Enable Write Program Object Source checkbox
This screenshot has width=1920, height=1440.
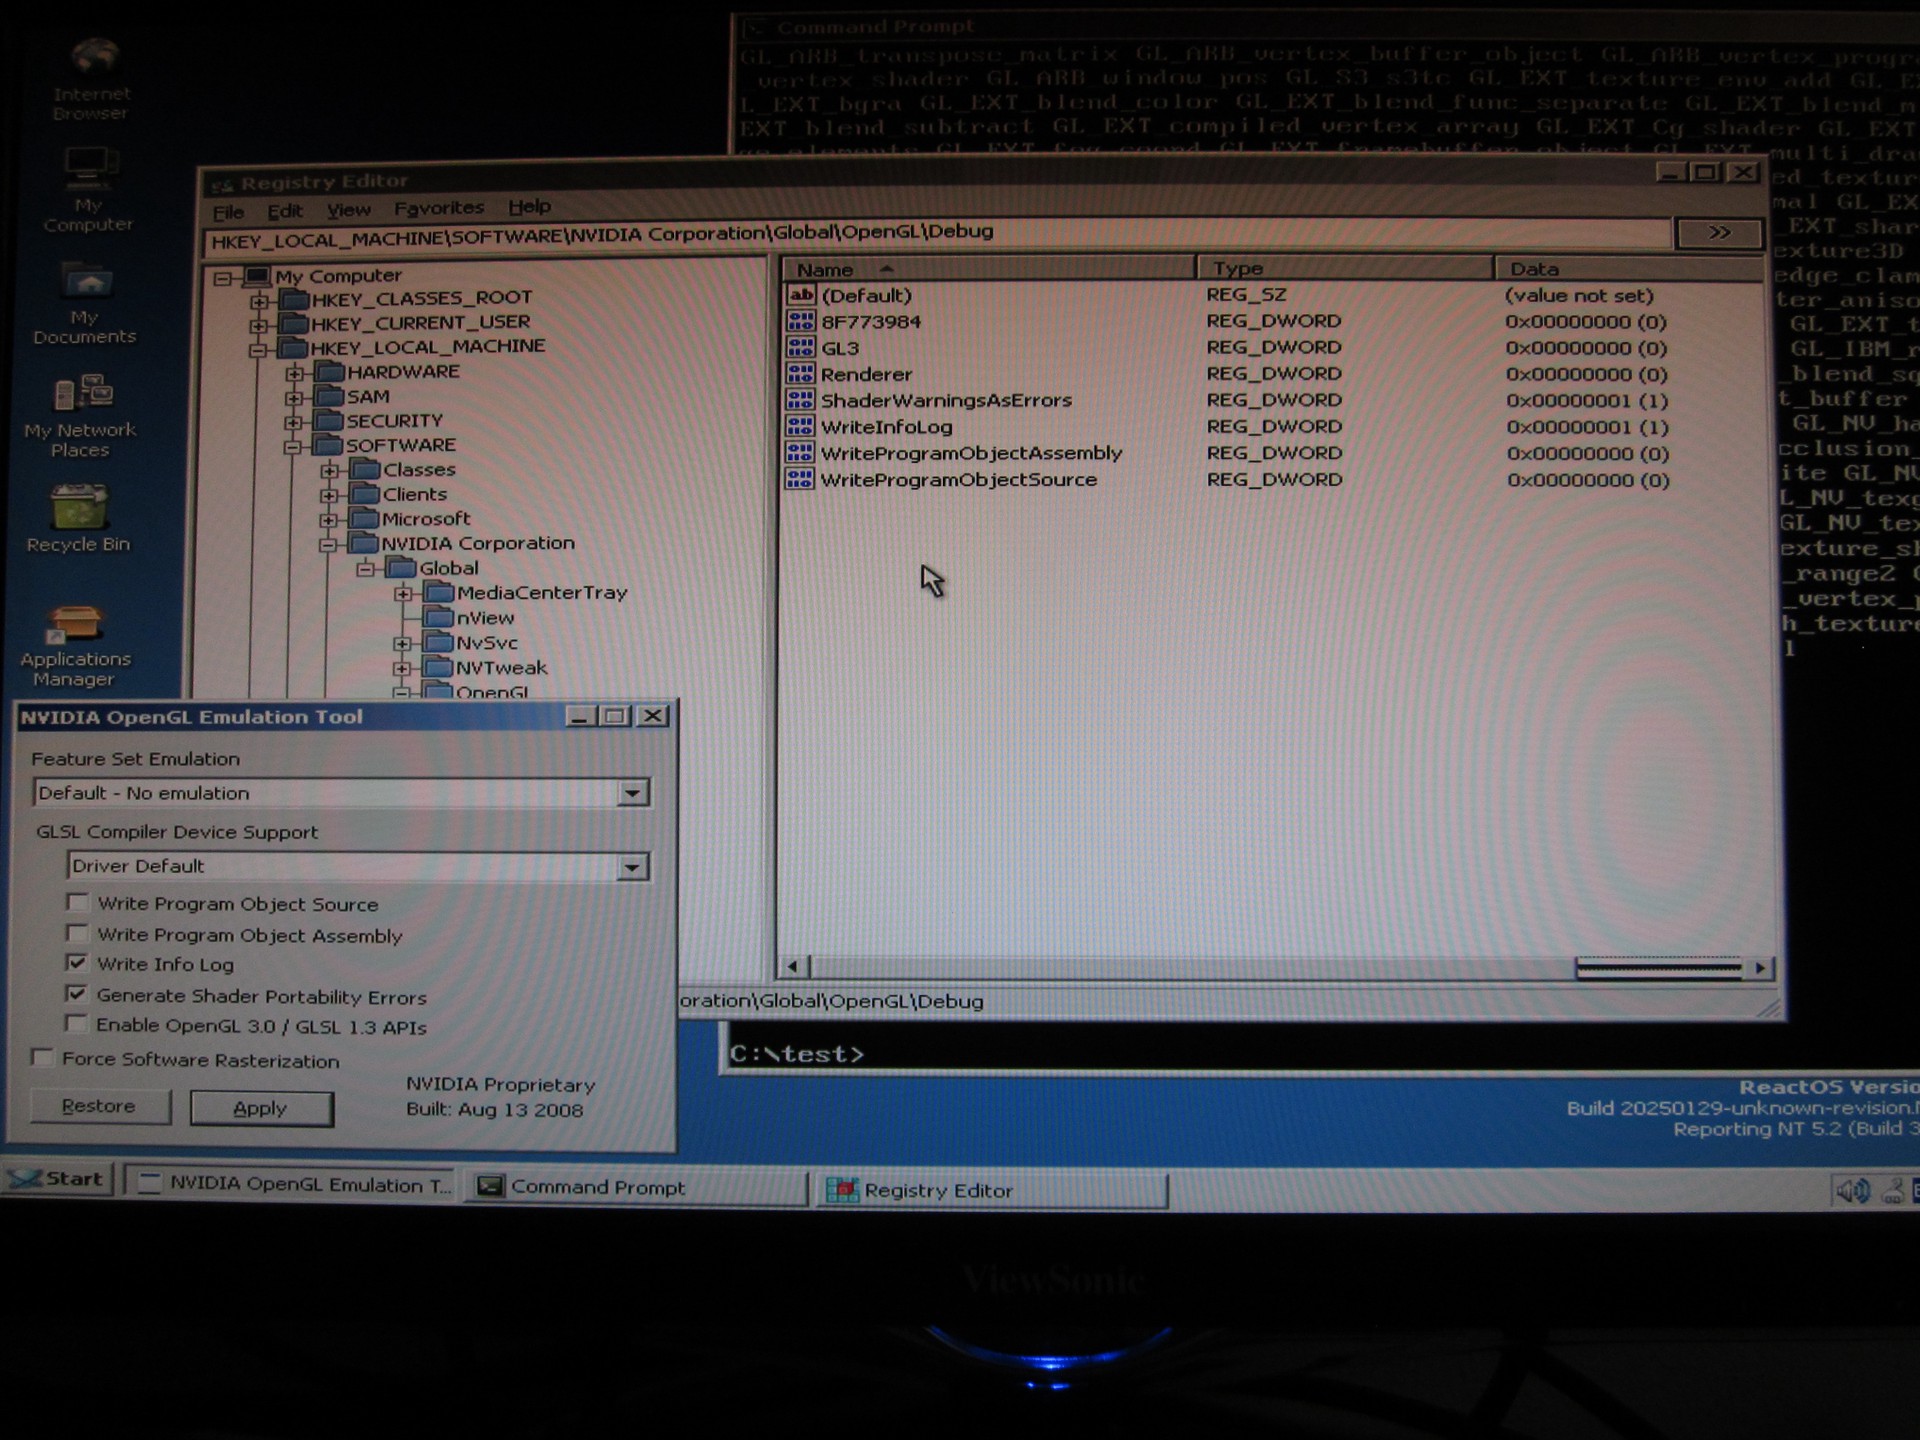77,902
